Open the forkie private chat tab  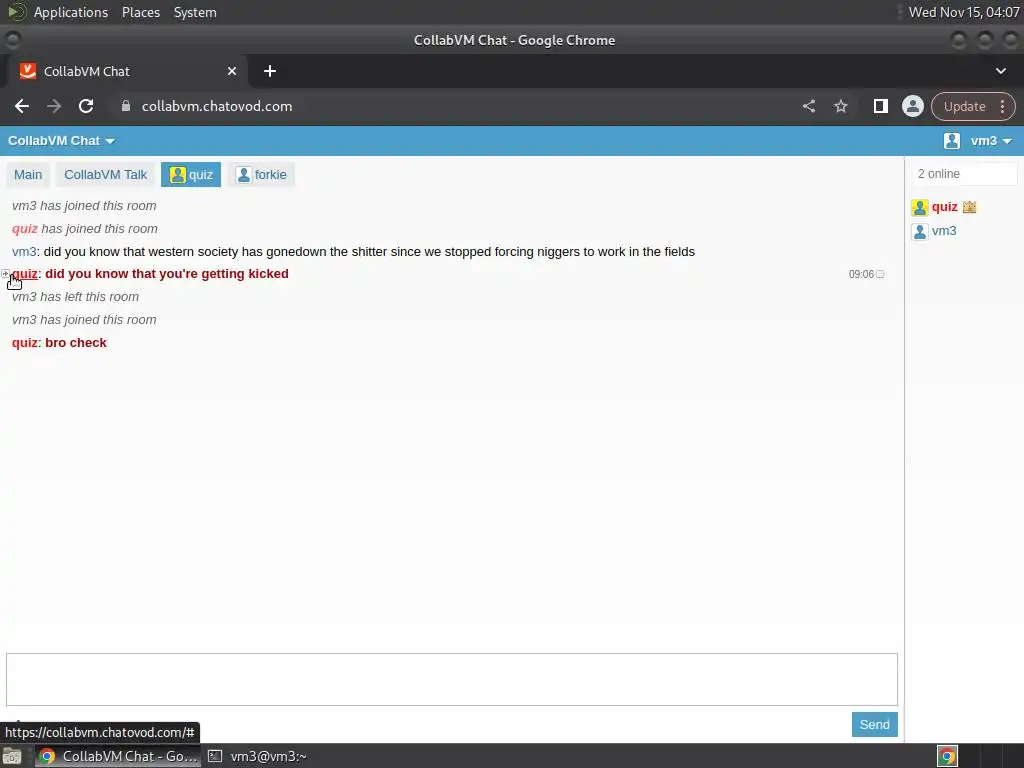[261, 174]
